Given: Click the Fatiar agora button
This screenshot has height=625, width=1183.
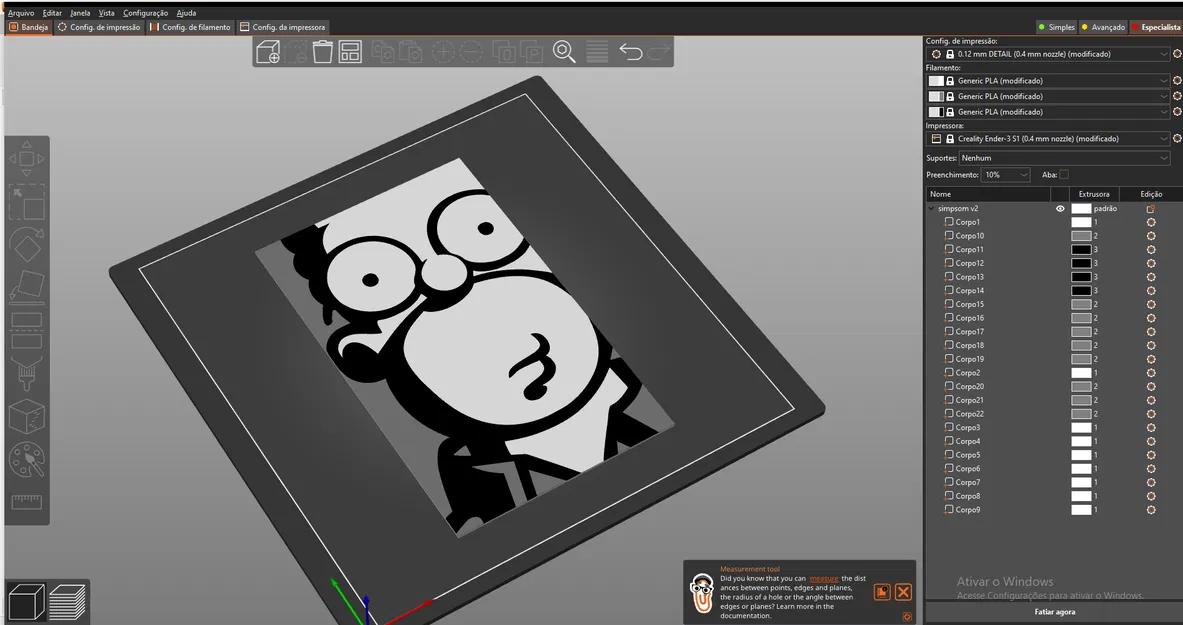Looking at the screenshot, I should (x=1054, y=612).
